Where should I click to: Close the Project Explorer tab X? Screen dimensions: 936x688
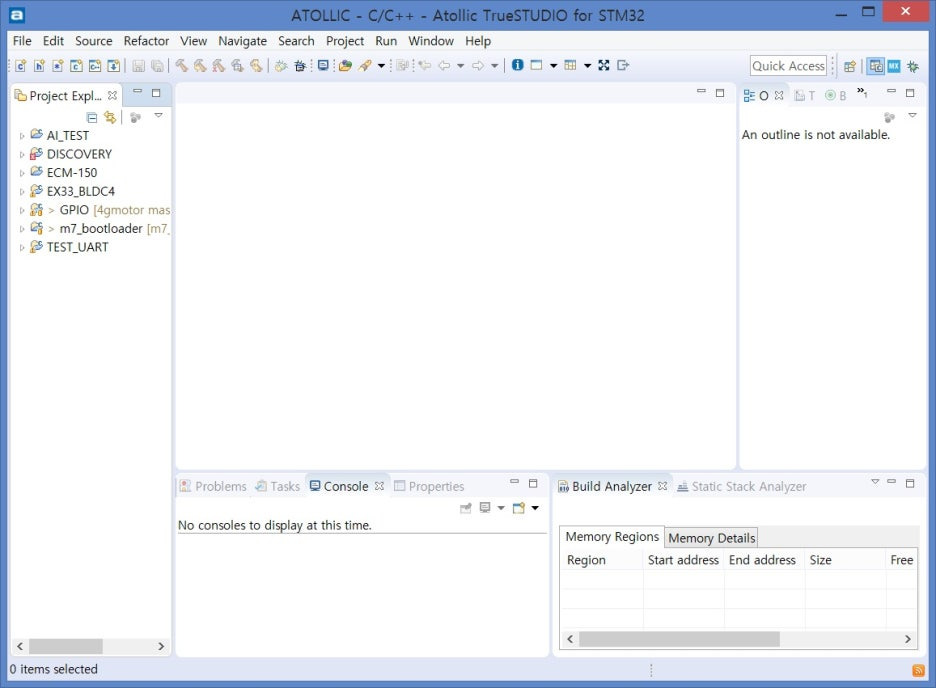112,95
